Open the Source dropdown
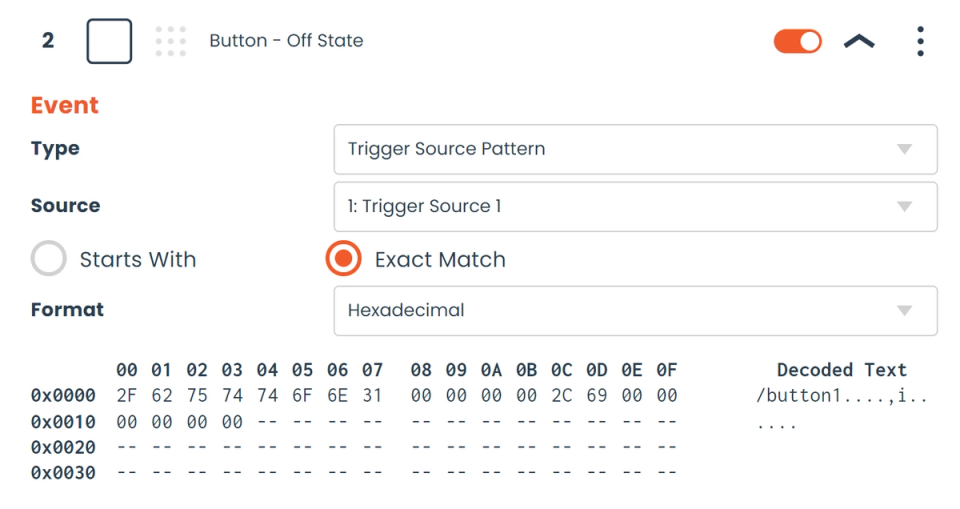Image resolution: width=960 pixels, height=509 pixels. coord(635,206)
